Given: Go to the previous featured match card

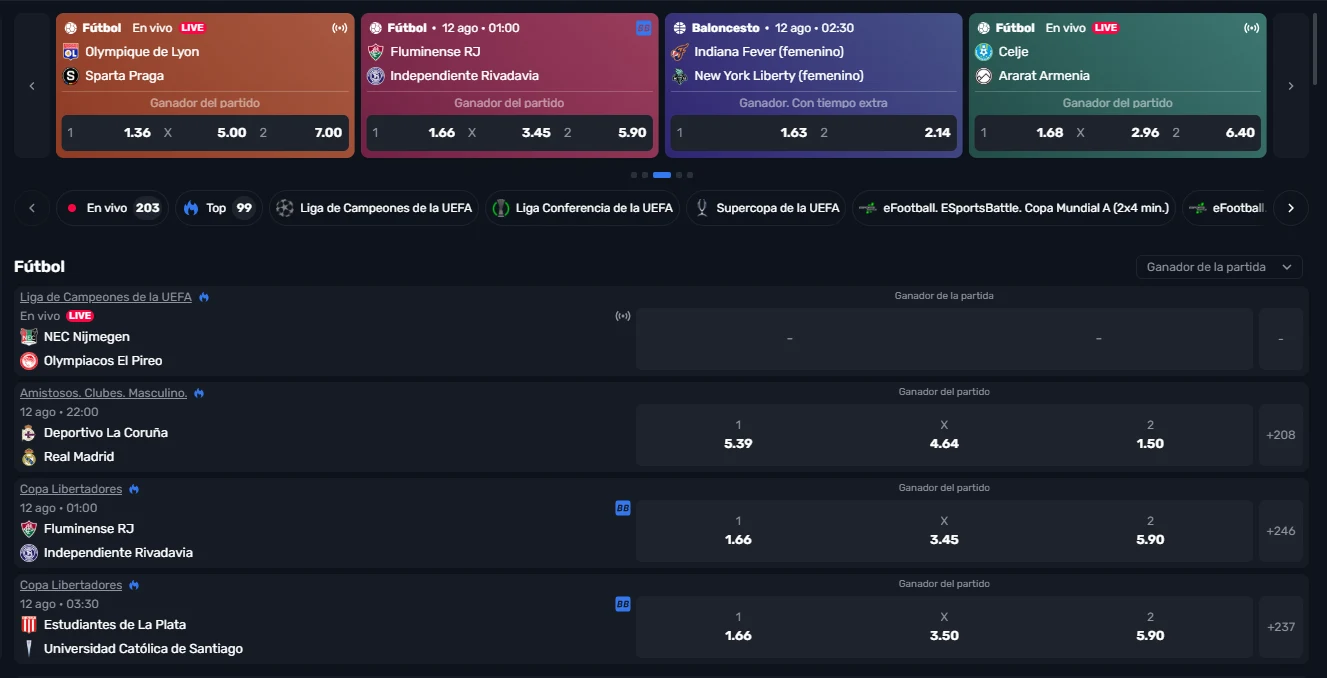Looking at the screenshot, I should 32,86.
